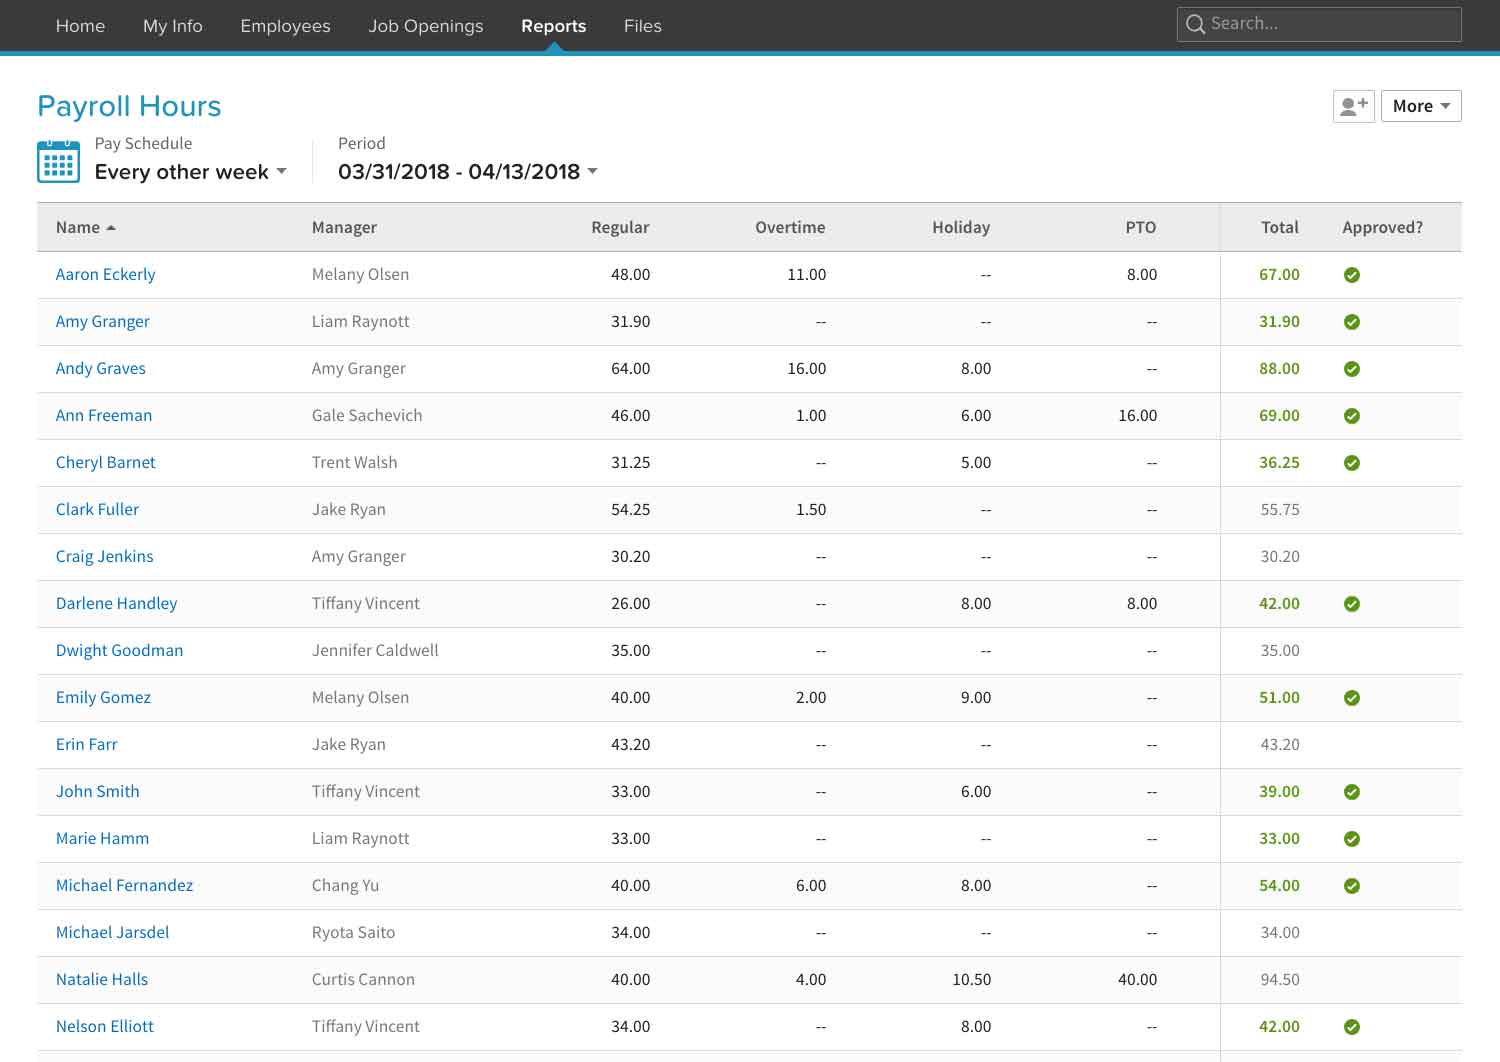Click approved checkmark for Emily Gomez

click(1352, 698)
